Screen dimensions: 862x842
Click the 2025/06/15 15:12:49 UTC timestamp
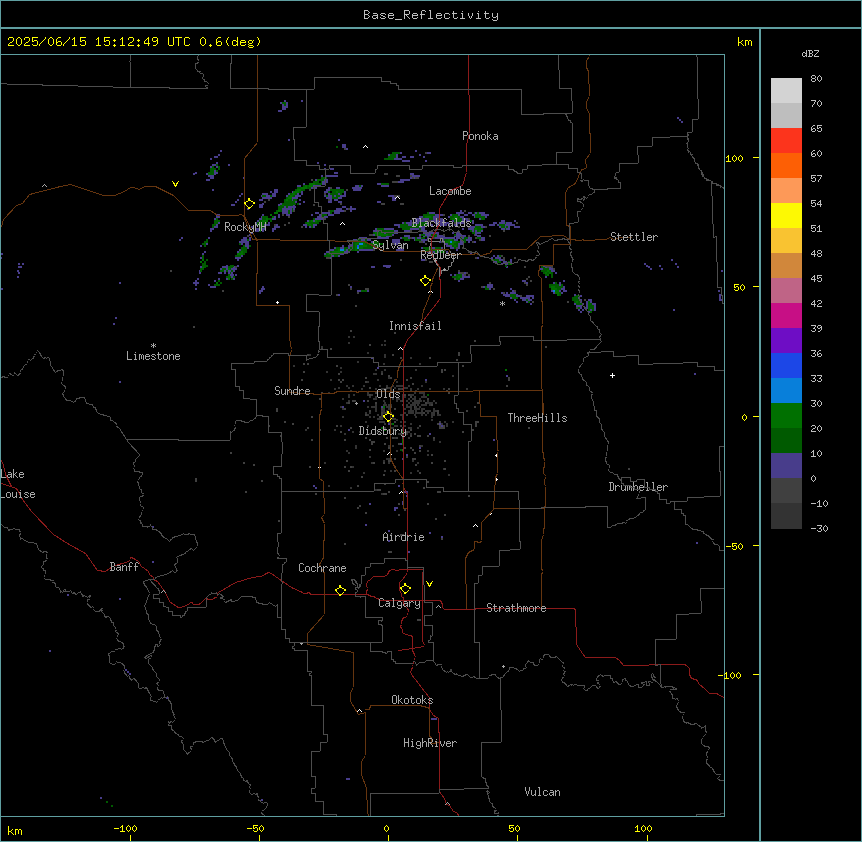[99, 42]
